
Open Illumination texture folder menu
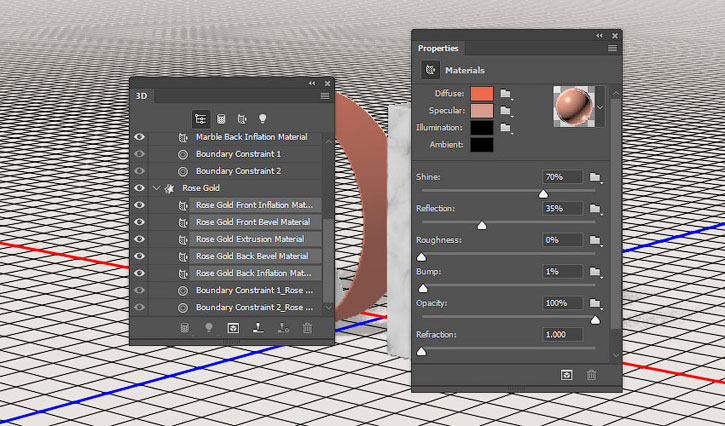click(506, 128)
